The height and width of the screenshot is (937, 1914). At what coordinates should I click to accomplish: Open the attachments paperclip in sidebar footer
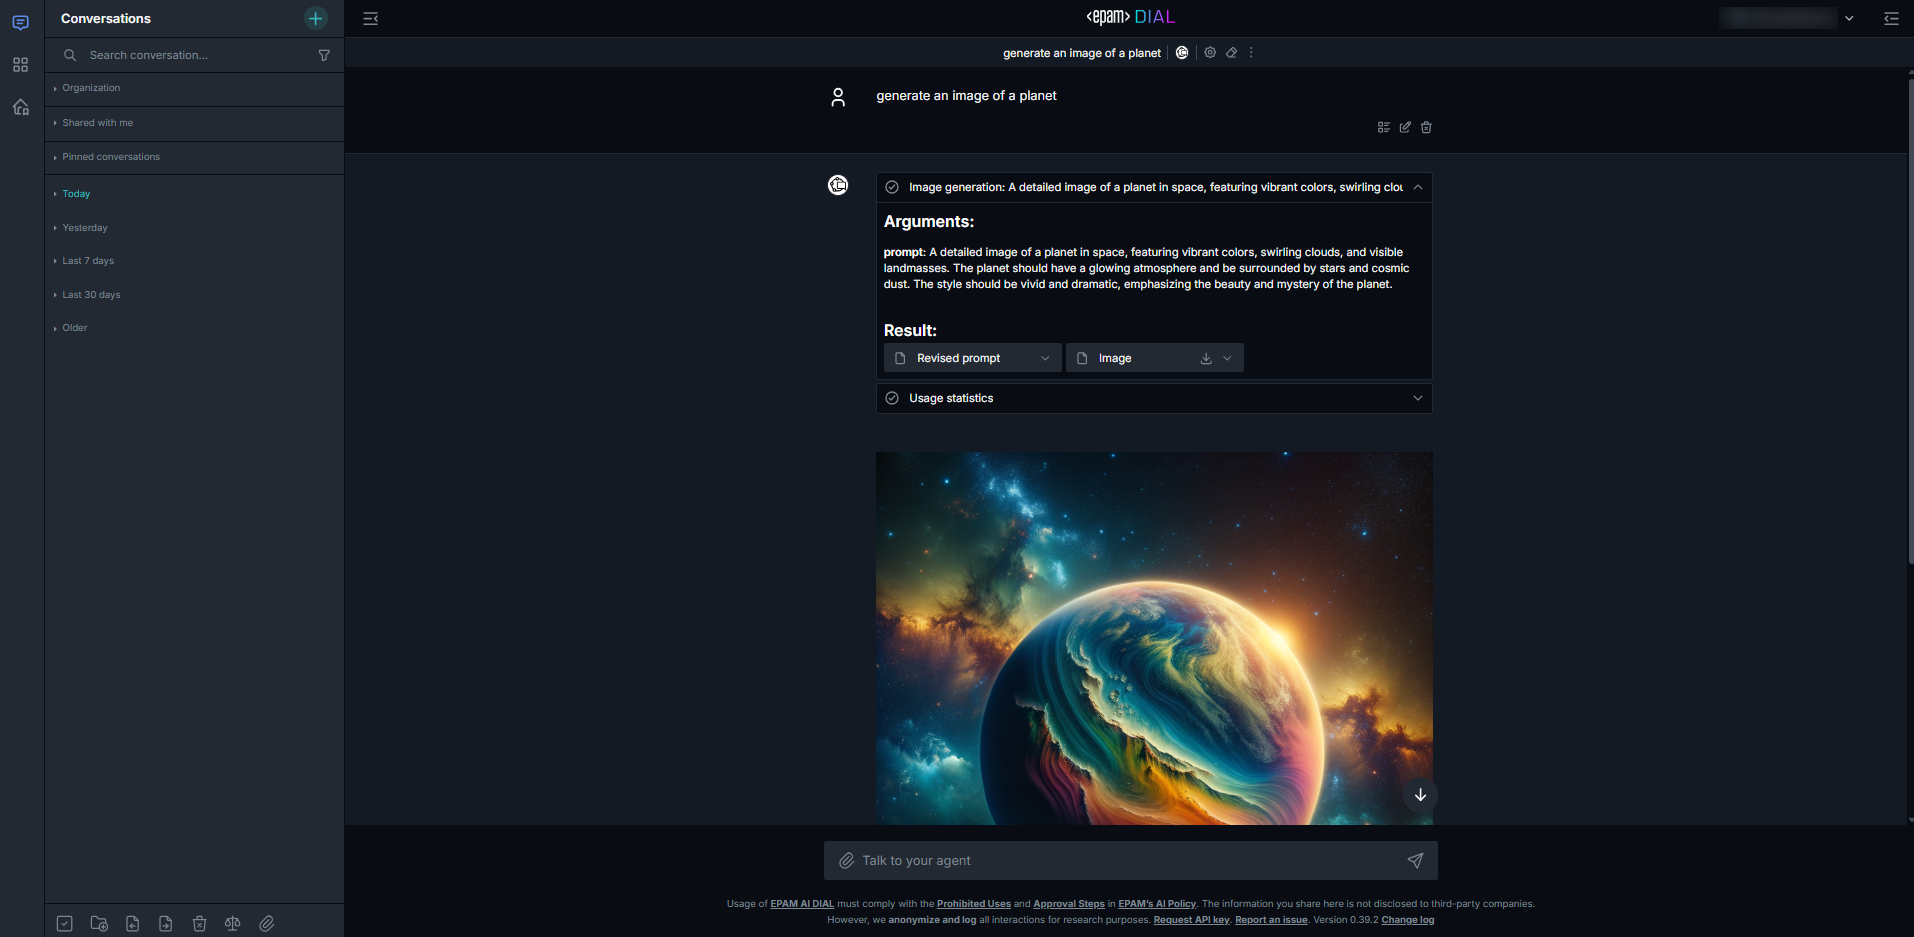point(267,924)
